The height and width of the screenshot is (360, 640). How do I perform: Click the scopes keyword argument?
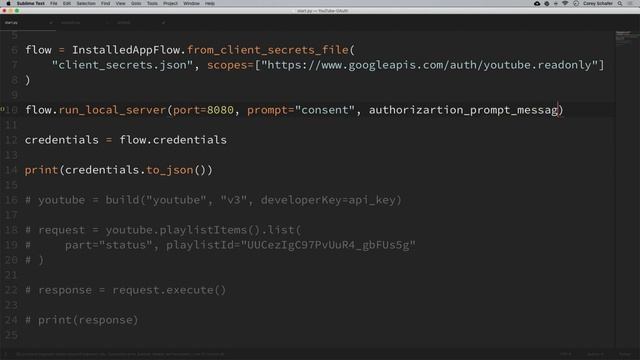point(227,65)
